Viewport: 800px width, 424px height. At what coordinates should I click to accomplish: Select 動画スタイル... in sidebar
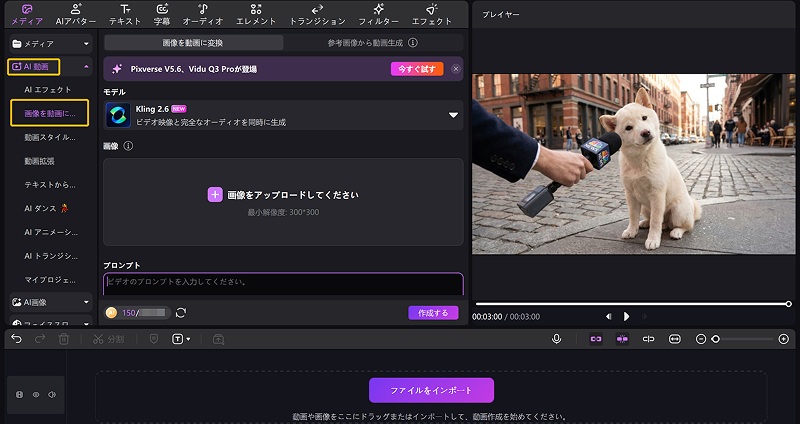tap(49, 137)
